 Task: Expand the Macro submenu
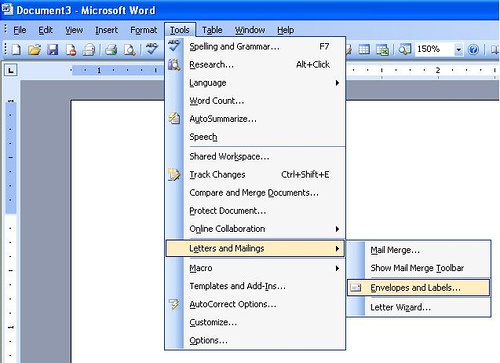tap(255, 268)
